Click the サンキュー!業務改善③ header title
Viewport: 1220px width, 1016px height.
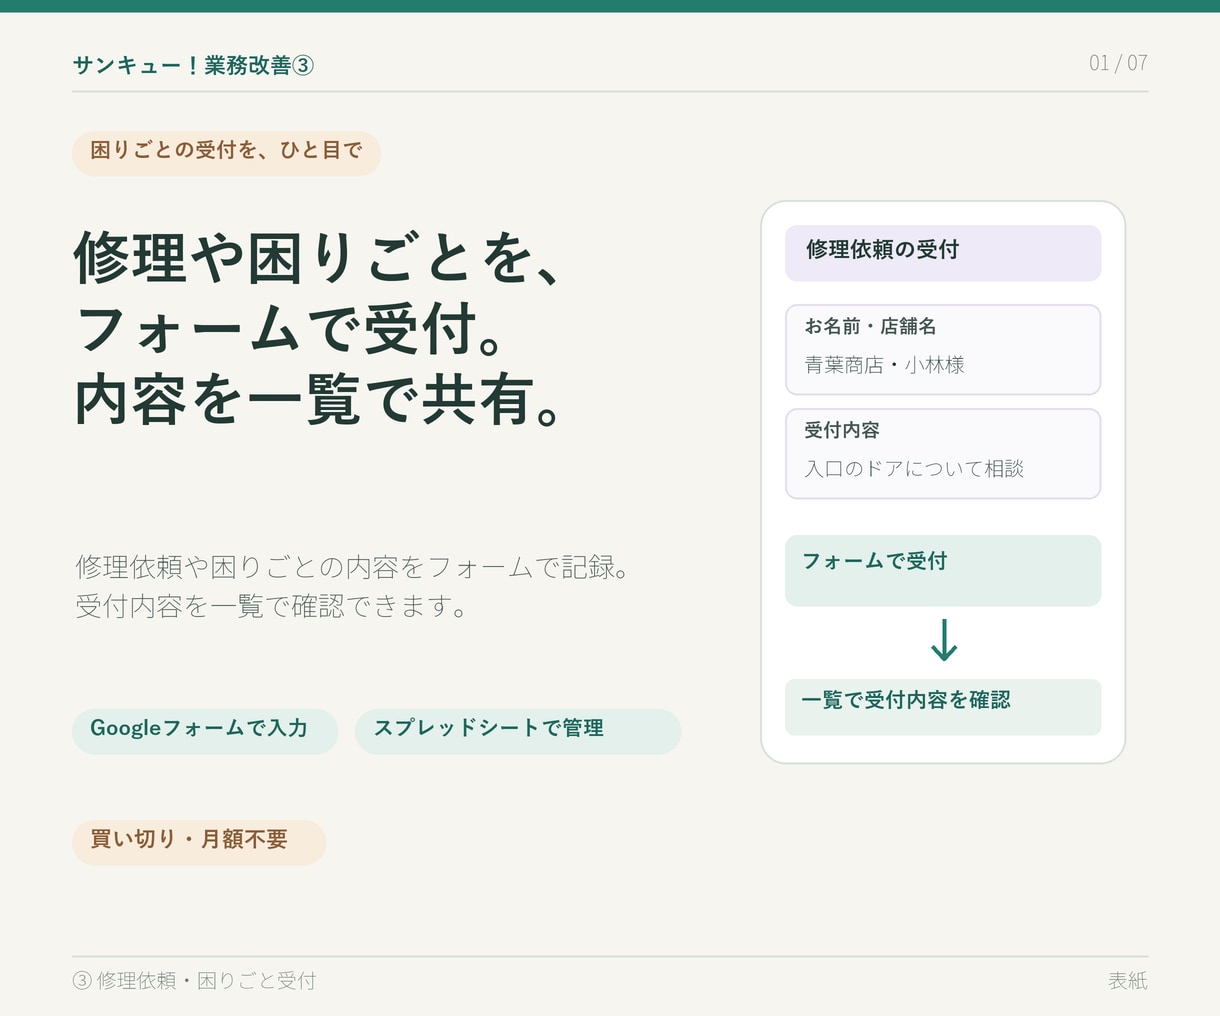[193, 65]
